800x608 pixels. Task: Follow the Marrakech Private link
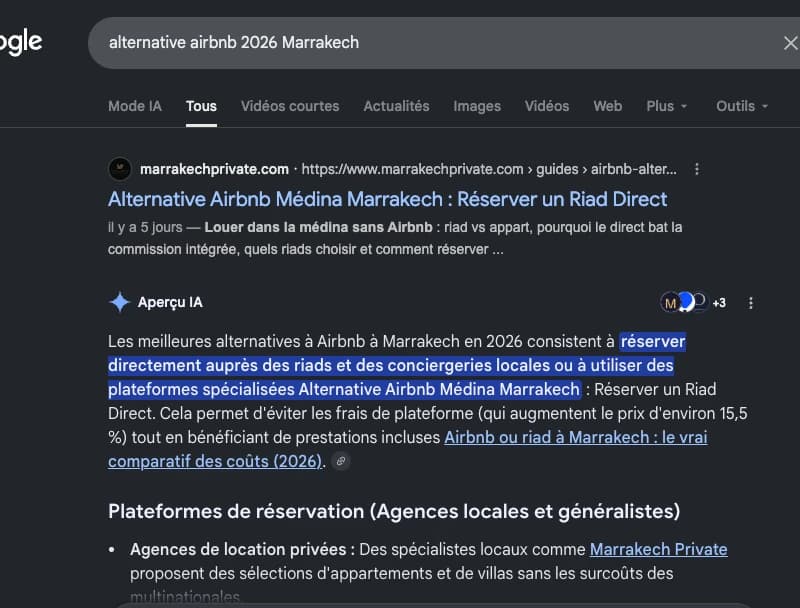coord(659,549)
